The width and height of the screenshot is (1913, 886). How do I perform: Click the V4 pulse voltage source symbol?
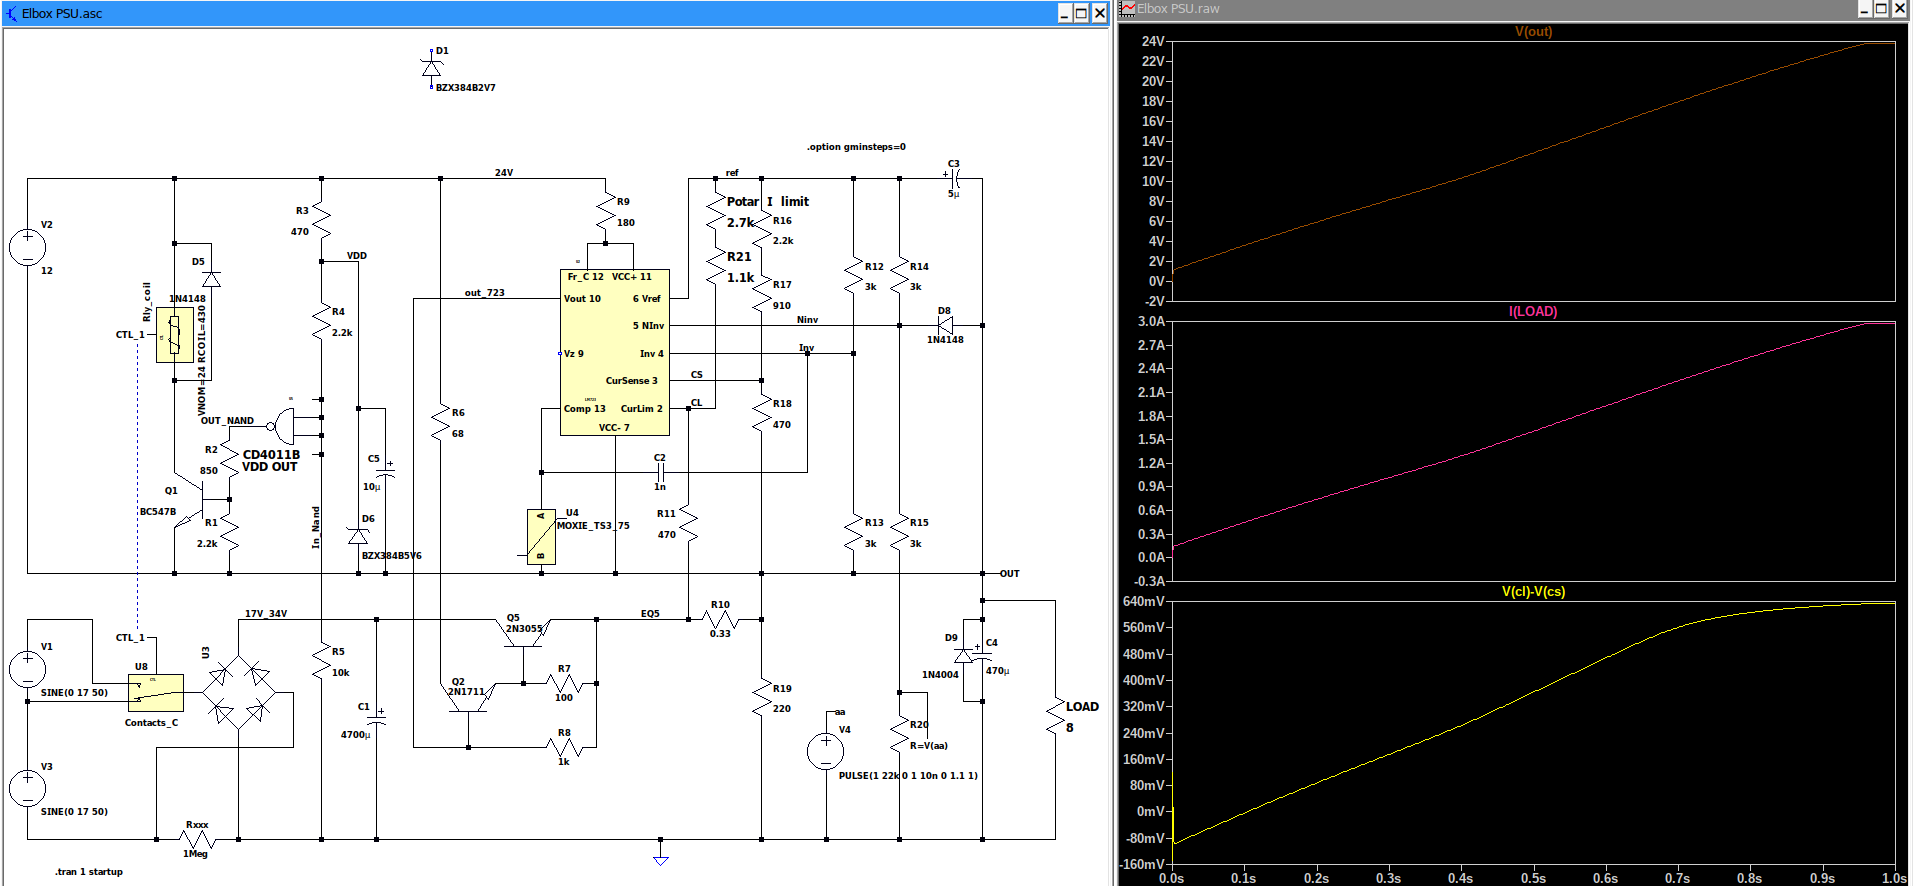(x=825, y=751)
